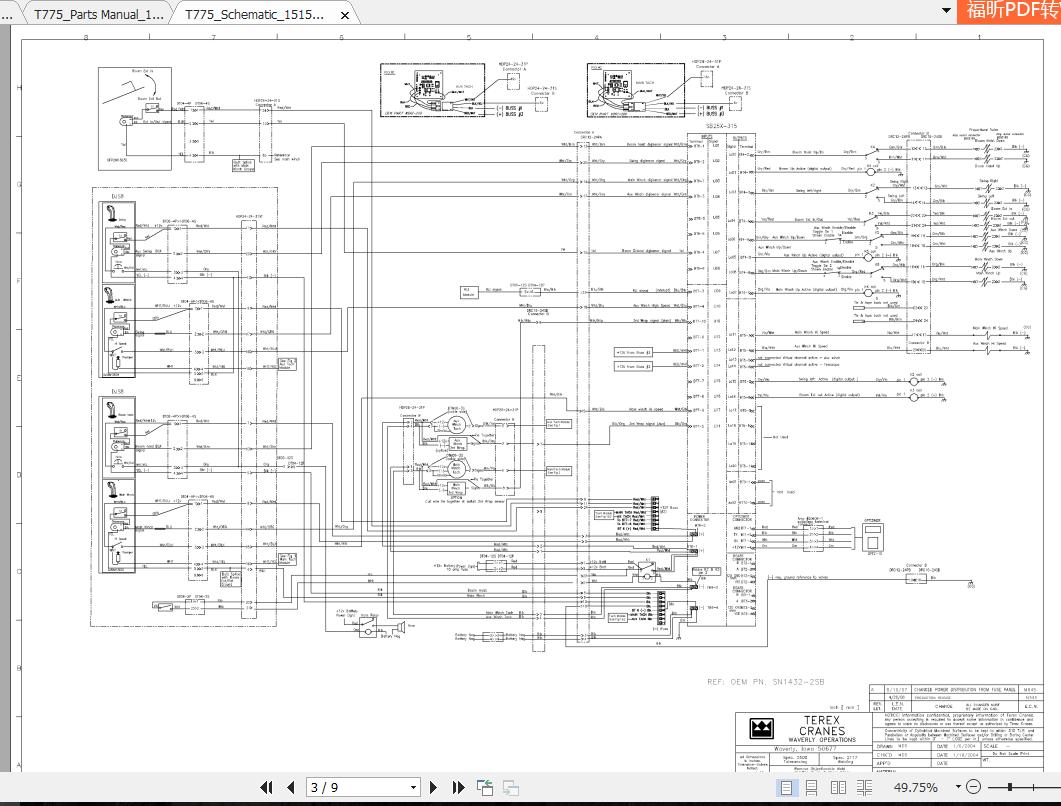Close the T775_Schematic tab
1061x806 pixels.
pyautogui.click(x=344, y=15)
